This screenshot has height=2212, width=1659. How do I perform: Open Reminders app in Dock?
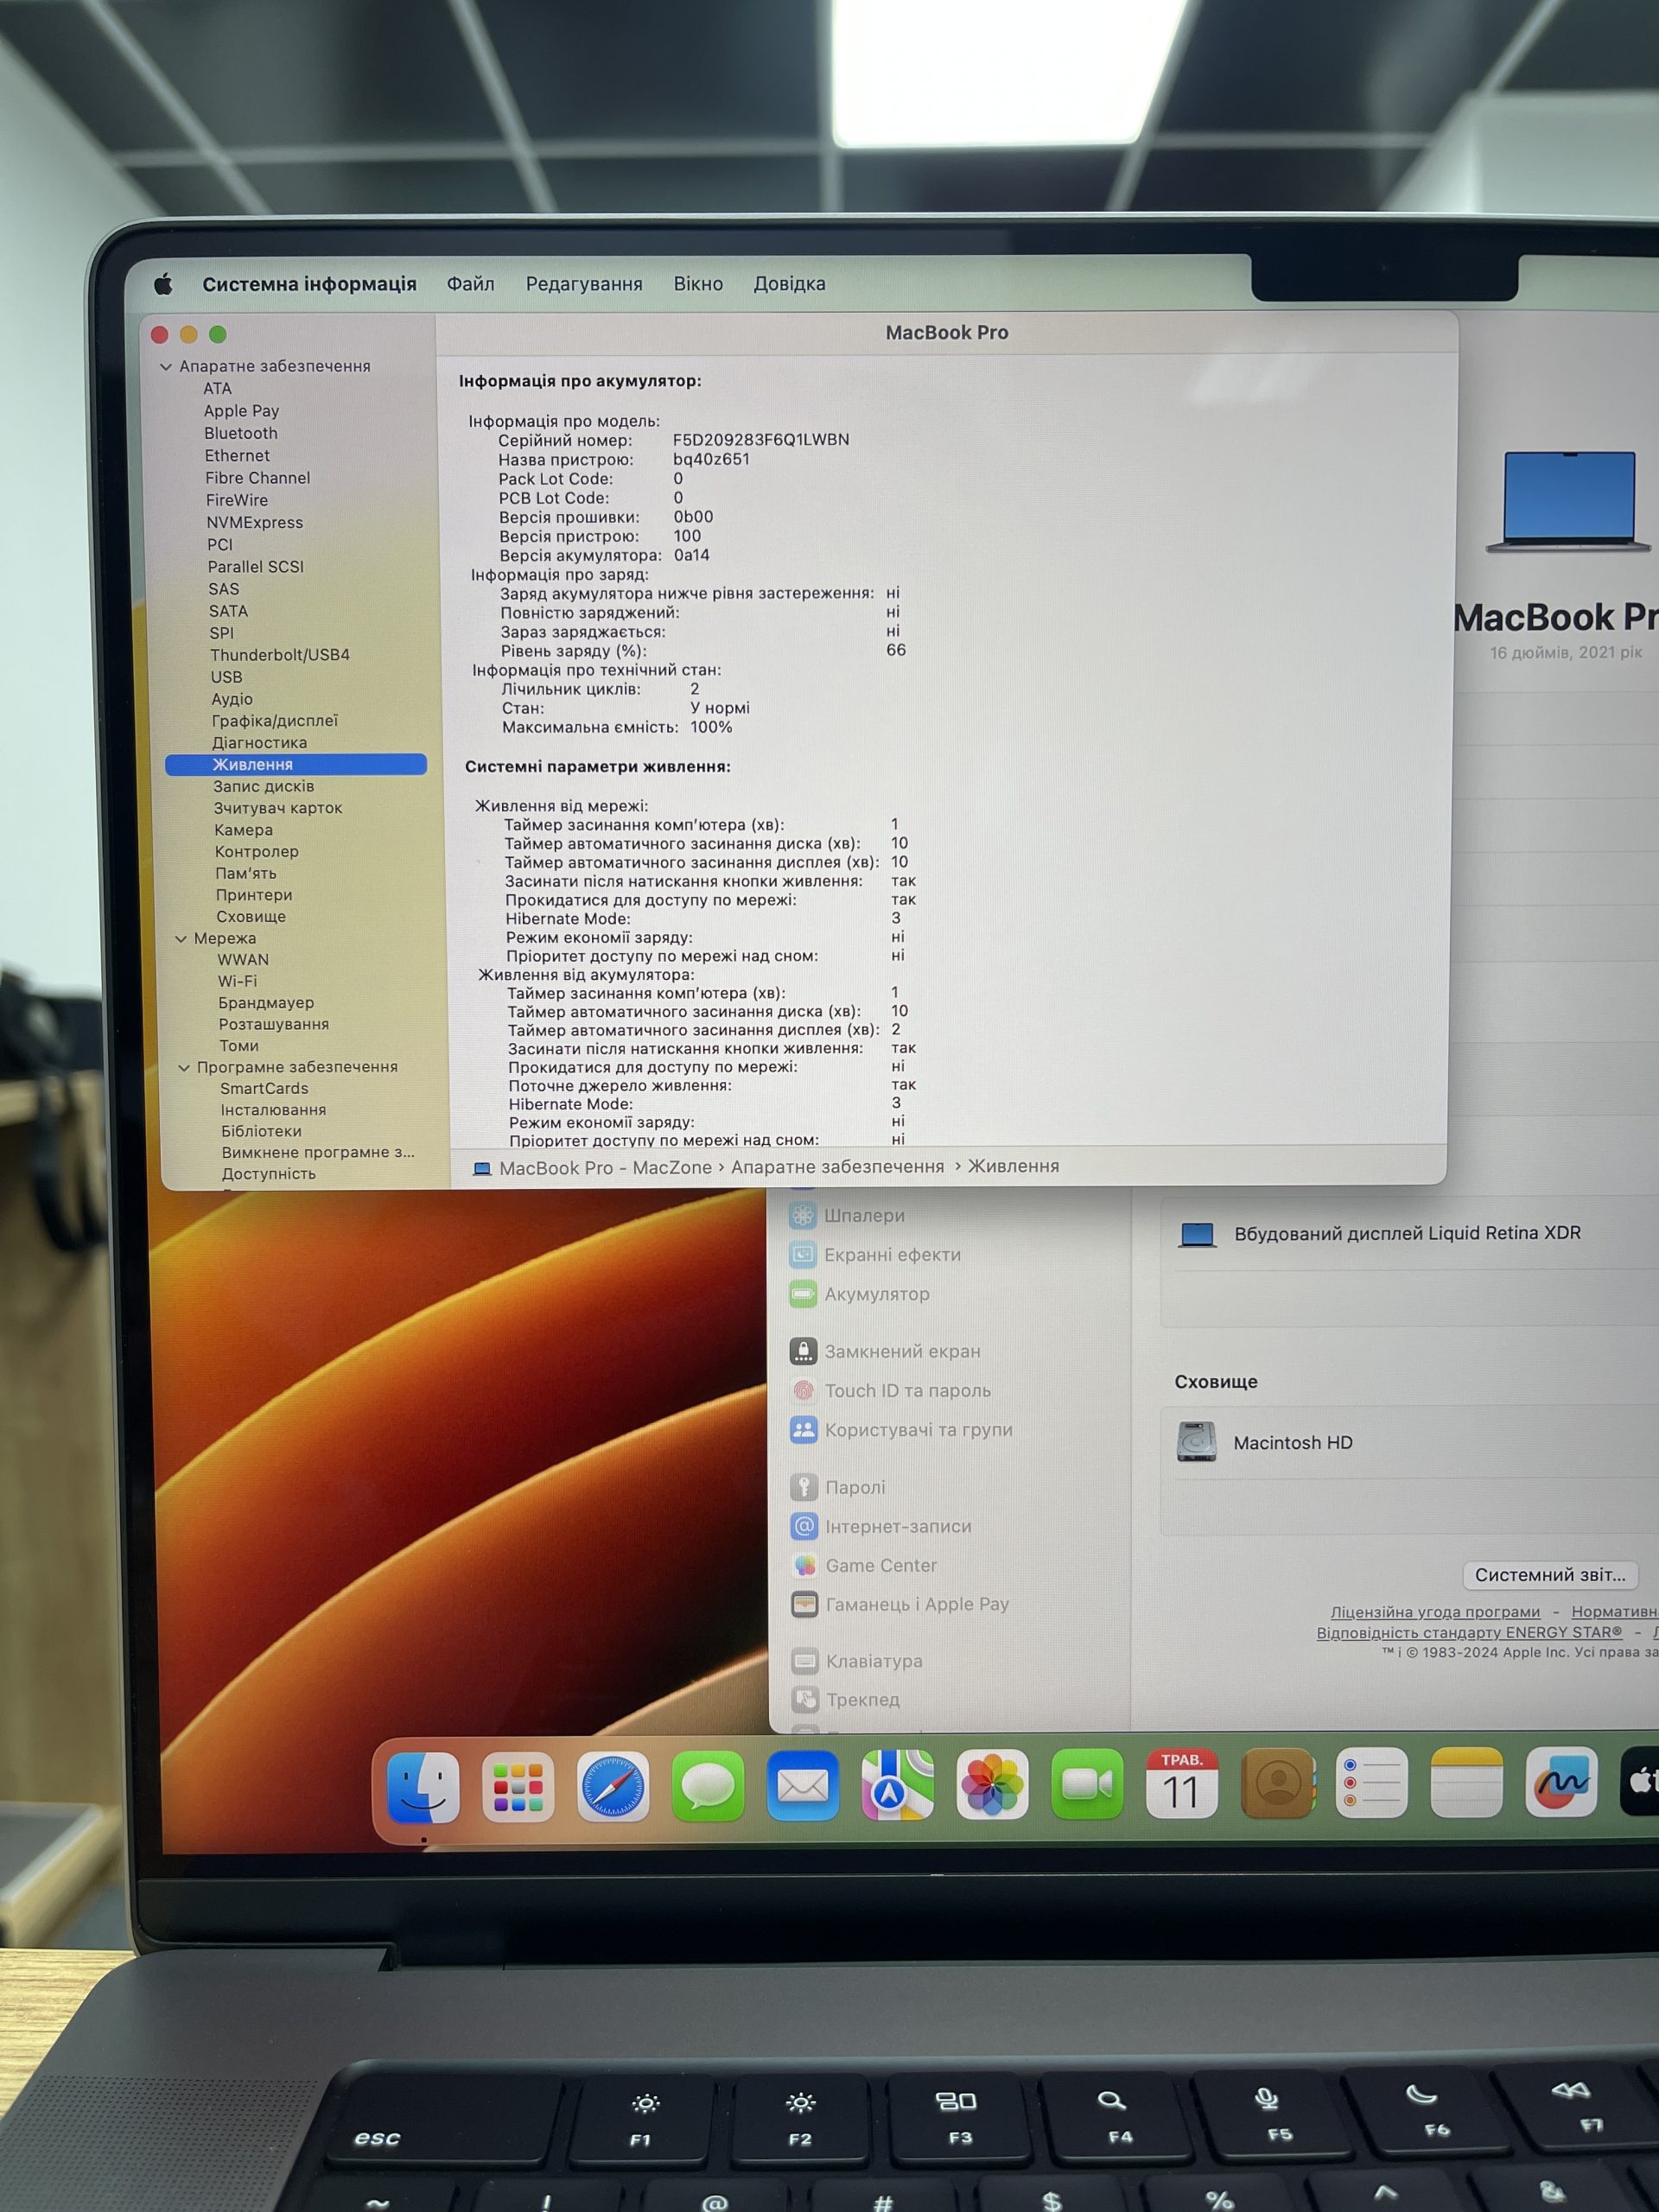coord(1372,1783)
